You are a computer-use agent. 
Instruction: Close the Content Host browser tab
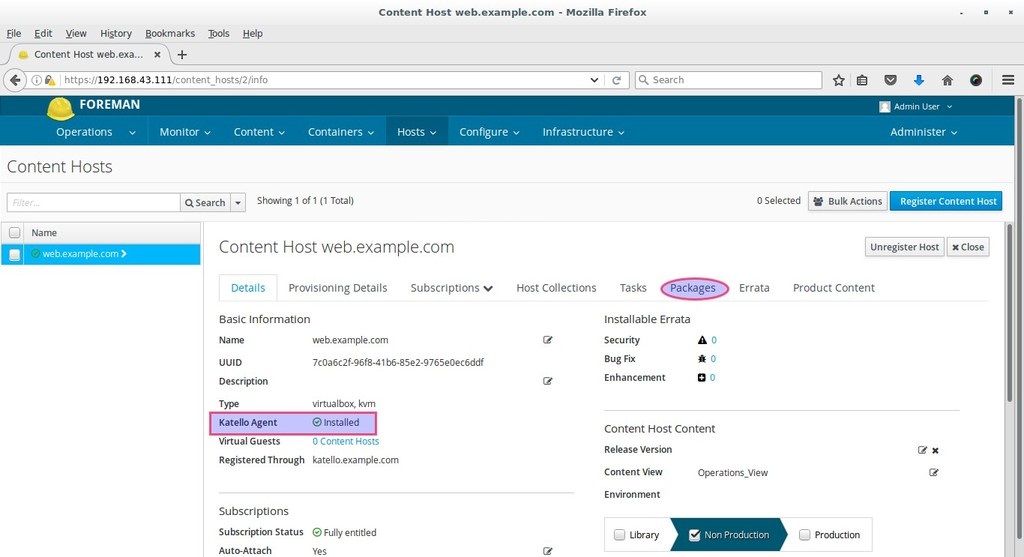pyautogui.click(x=157, y=55)
